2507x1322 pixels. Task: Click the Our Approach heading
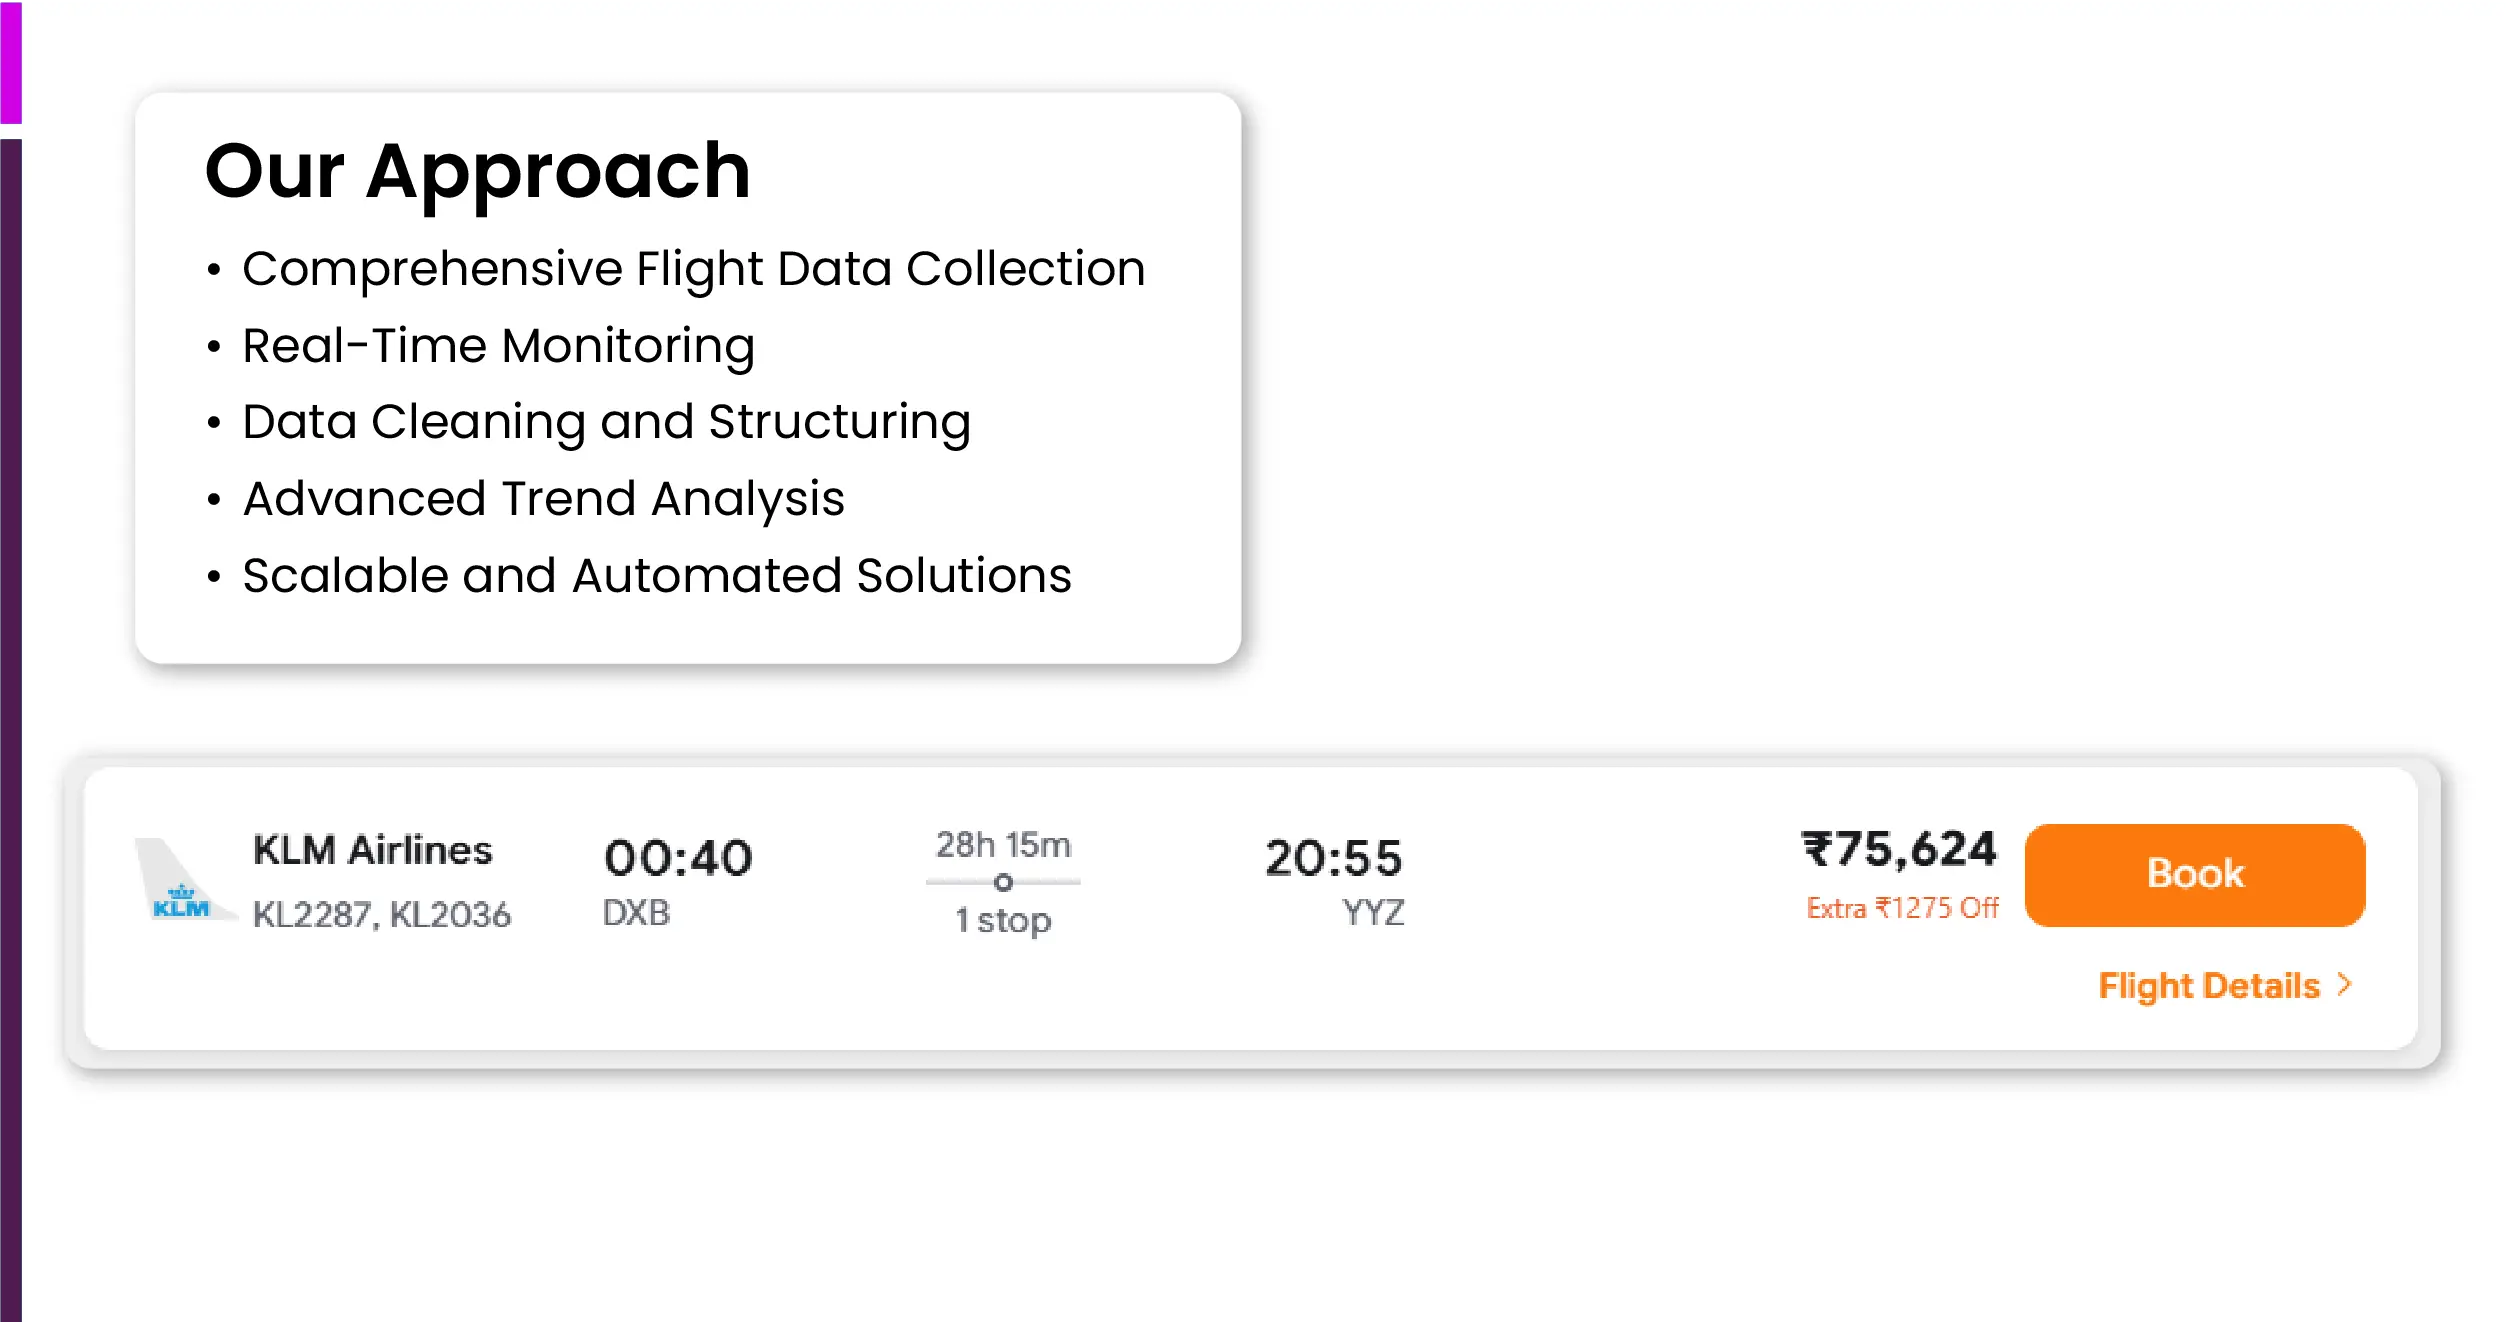click(x=478, y=170)
